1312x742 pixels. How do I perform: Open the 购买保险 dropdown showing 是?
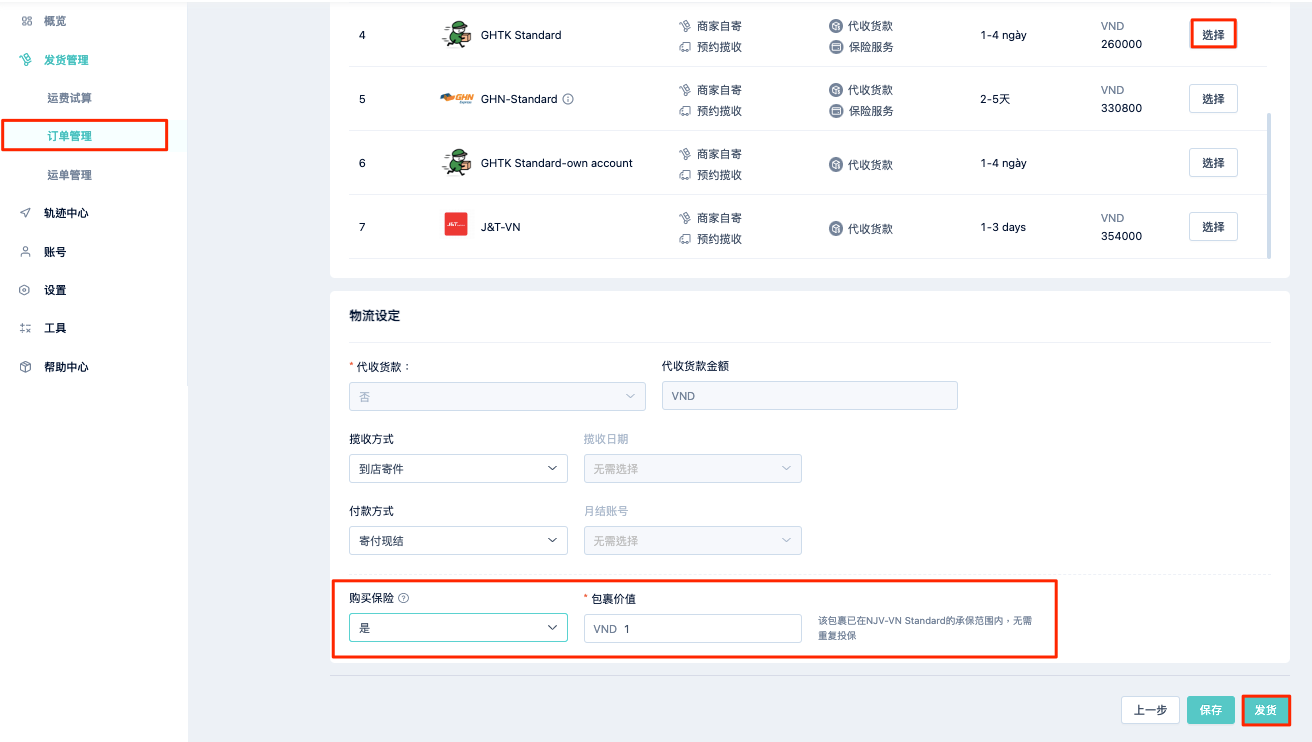(x=458, y=628)
